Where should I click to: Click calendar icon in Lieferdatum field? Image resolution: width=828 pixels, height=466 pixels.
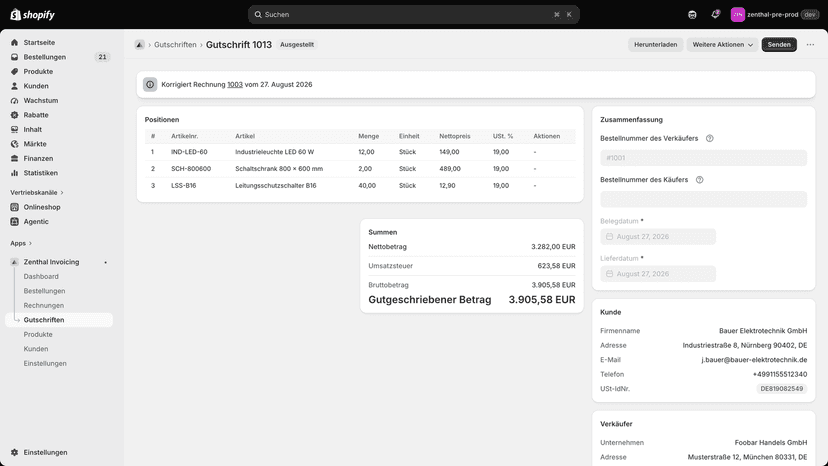click(x=609, y=274)
